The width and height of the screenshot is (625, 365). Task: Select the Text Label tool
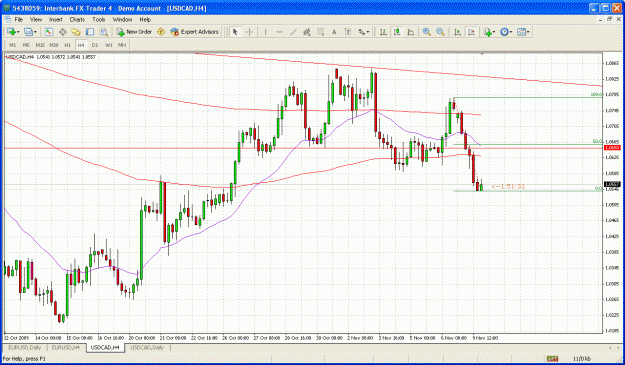pyautogui.click(x=348, y=32)
